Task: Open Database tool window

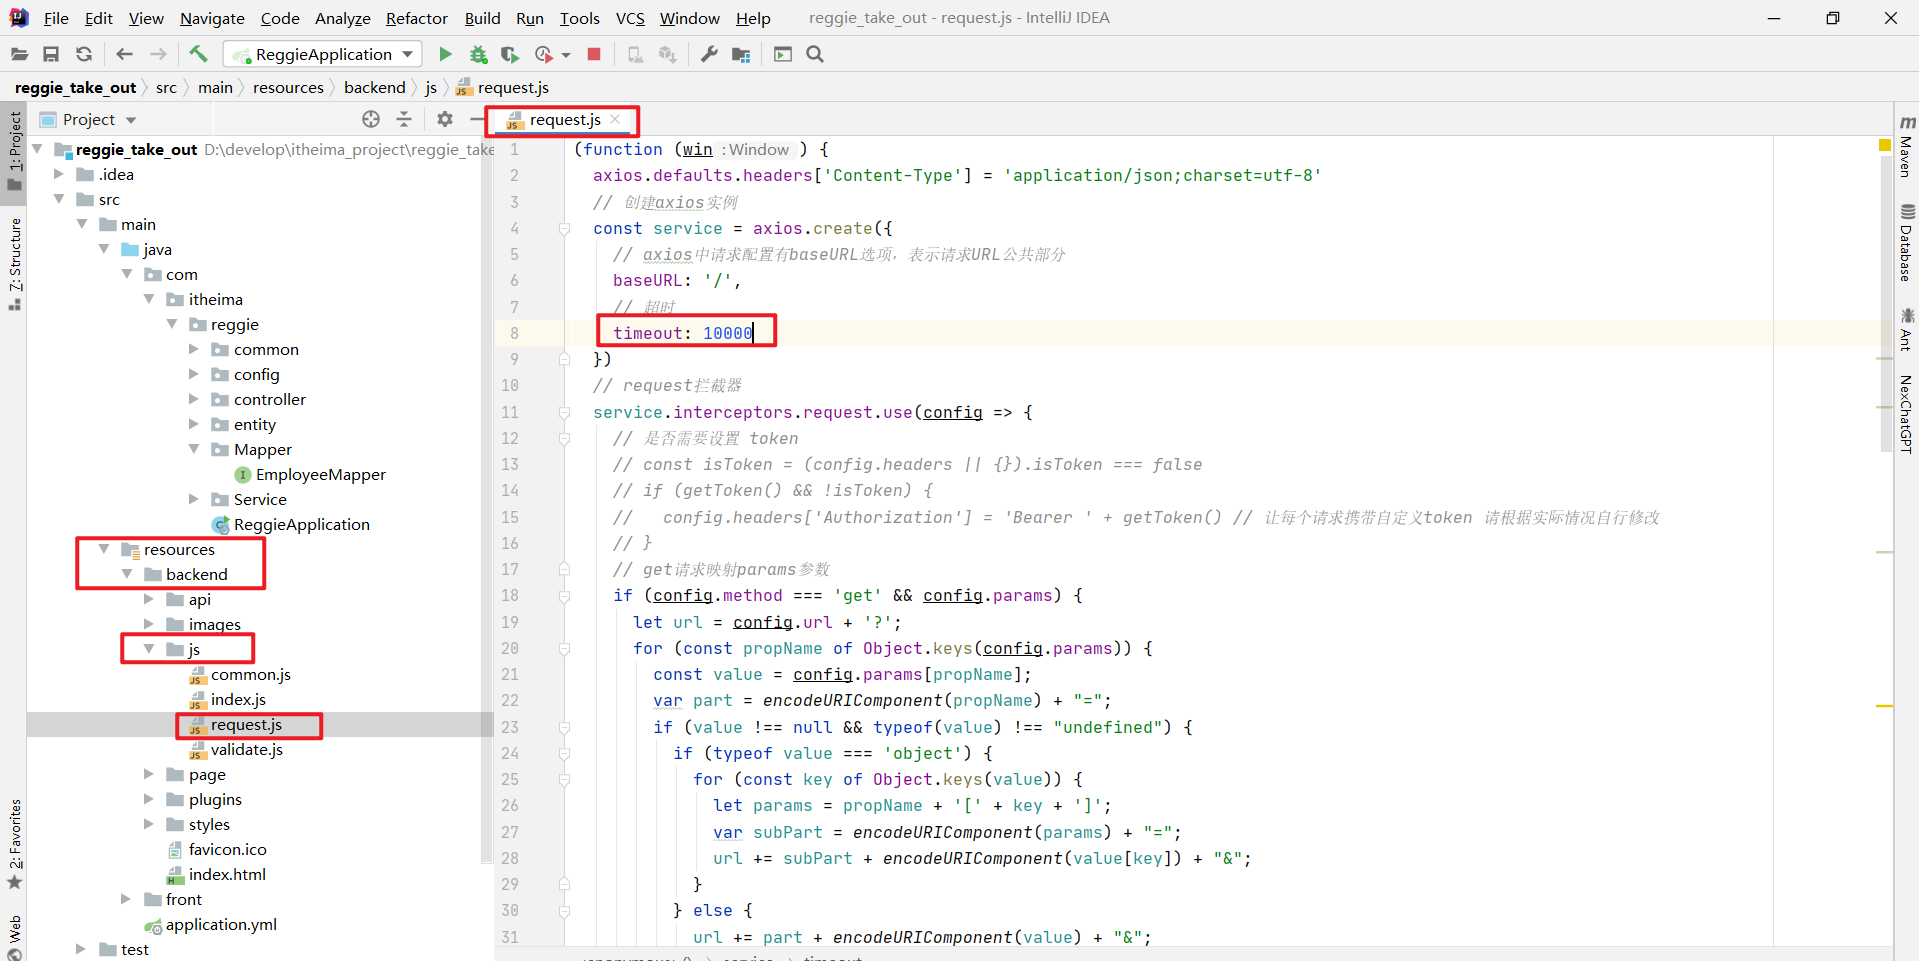Action: tap(1906, 243)
